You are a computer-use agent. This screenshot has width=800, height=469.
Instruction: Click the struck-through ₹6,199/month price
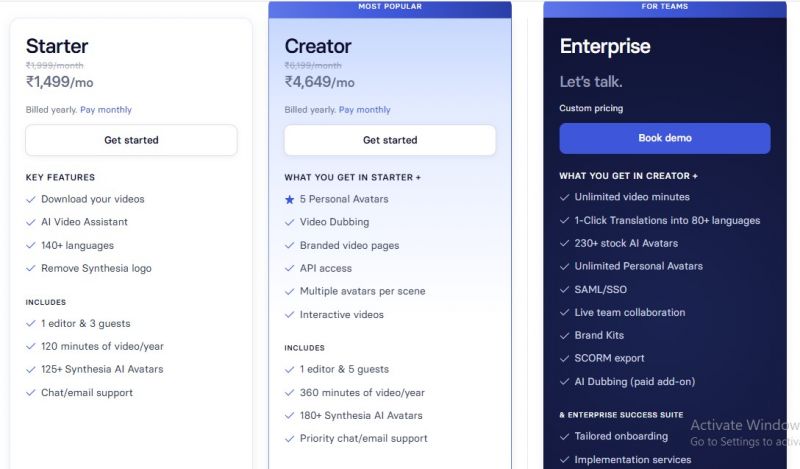point(313,65)
